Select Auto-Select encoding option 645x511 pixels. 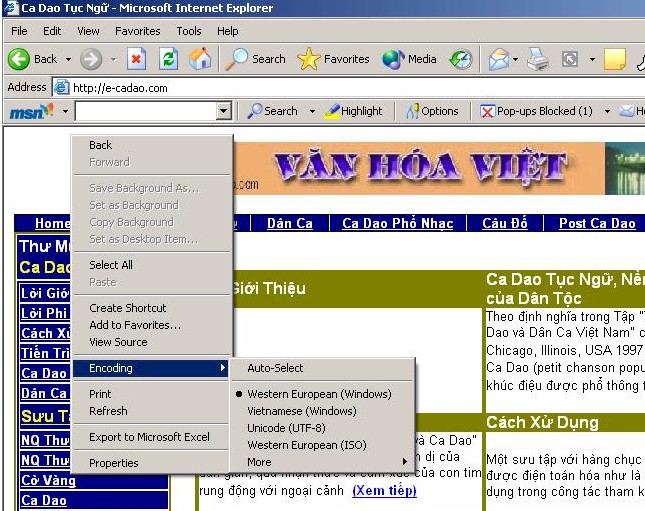pos(322,368)
